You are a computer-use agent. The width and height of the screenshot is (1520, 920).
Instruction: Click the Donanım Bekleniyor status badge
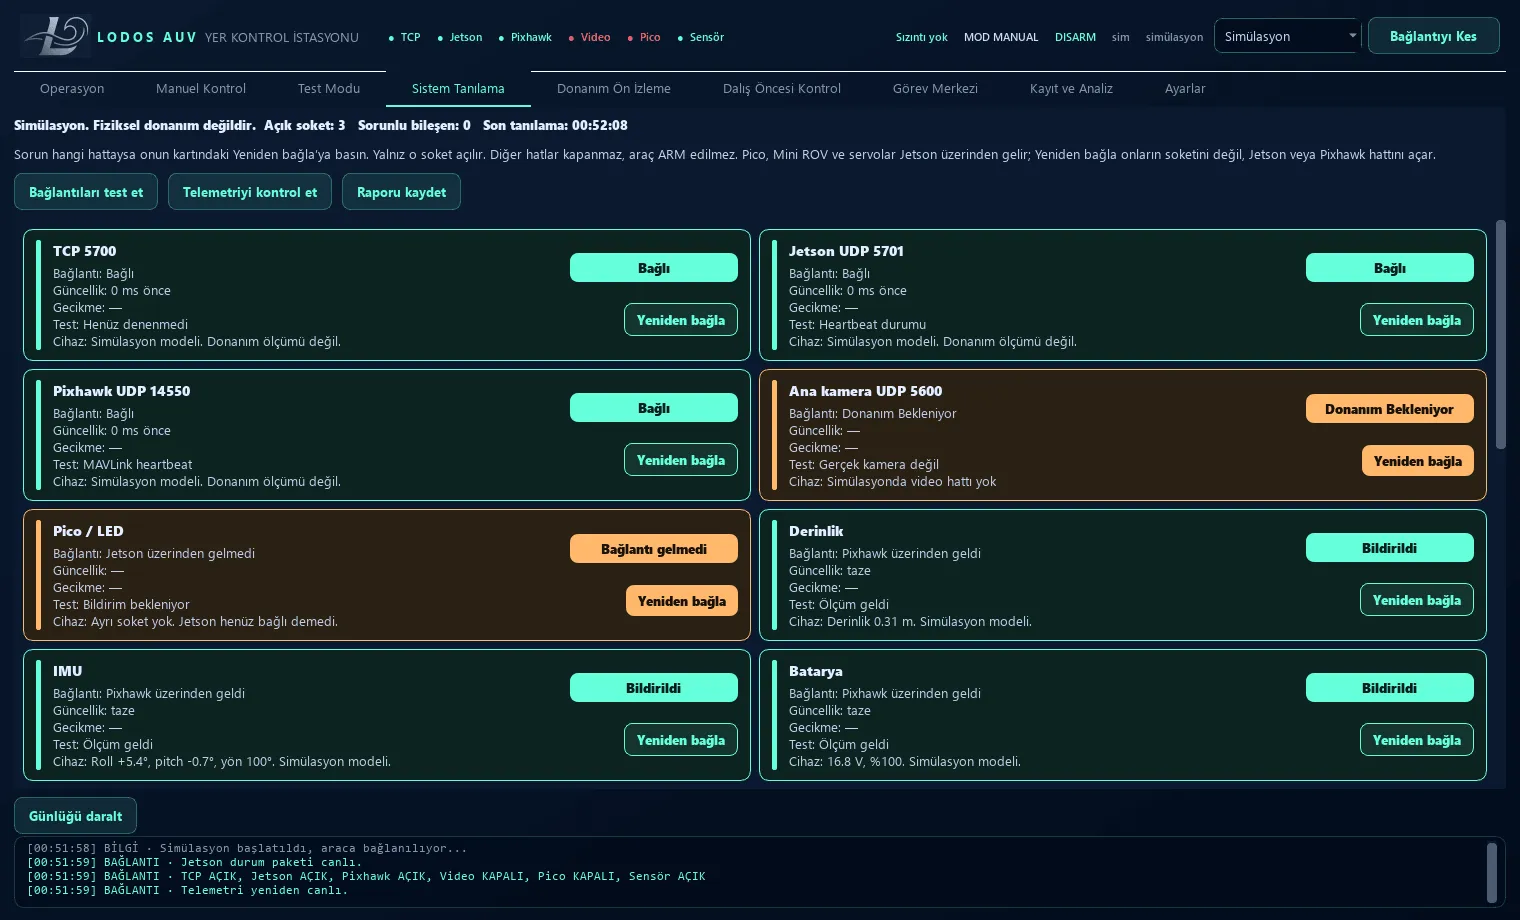click(x=1390, y=409)
